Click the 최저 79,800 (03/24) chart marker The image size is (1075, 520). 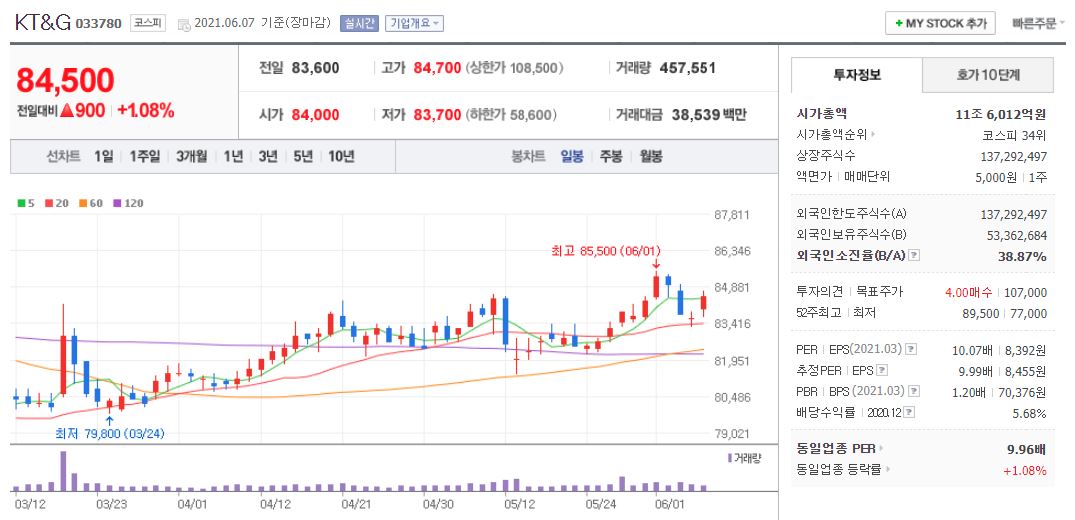(x=110, y=433)
